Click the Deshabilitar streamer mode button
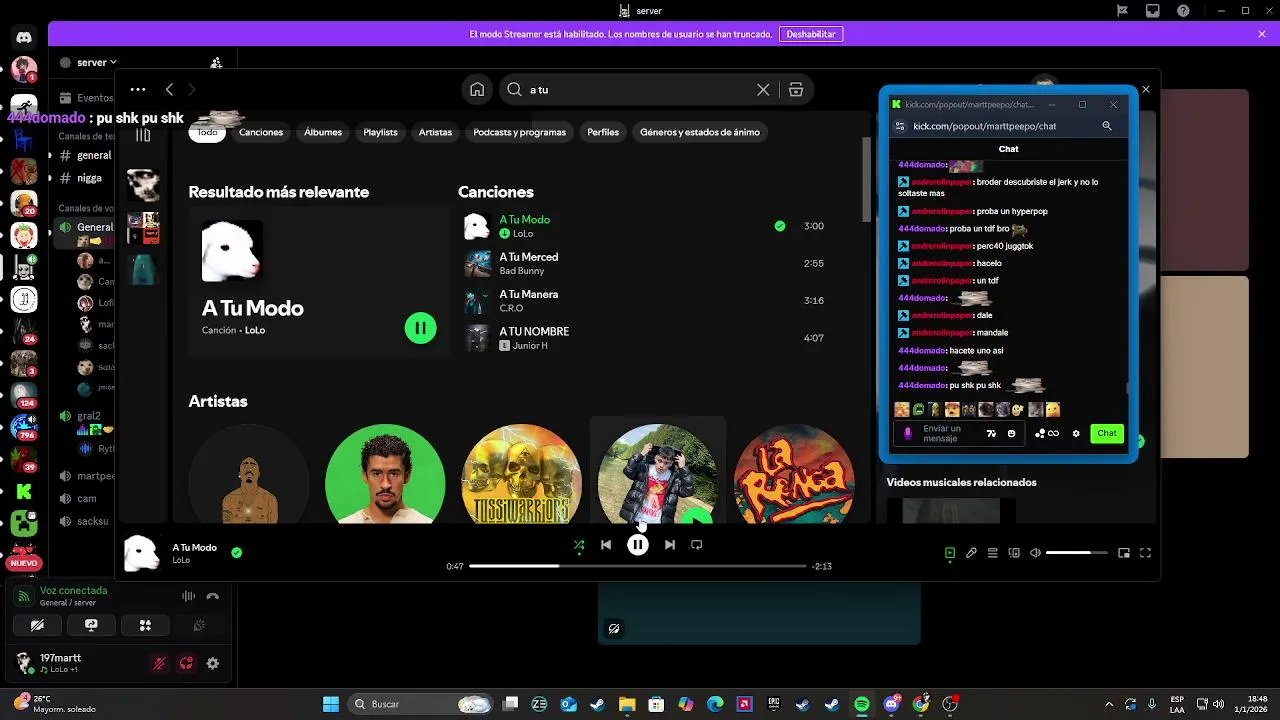Screen dimensions: 1280x720 coord(811,34)
